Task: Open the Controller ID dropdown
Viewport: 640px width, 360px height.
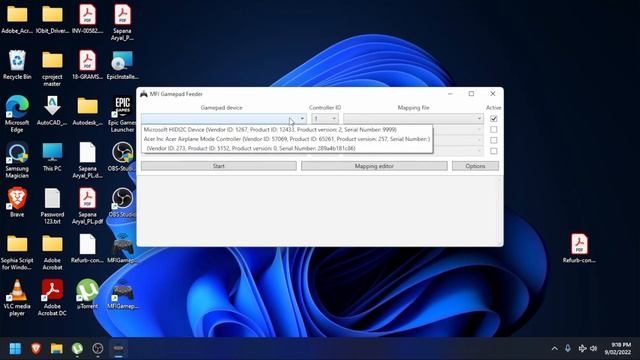Action: (x=325, y=118)
